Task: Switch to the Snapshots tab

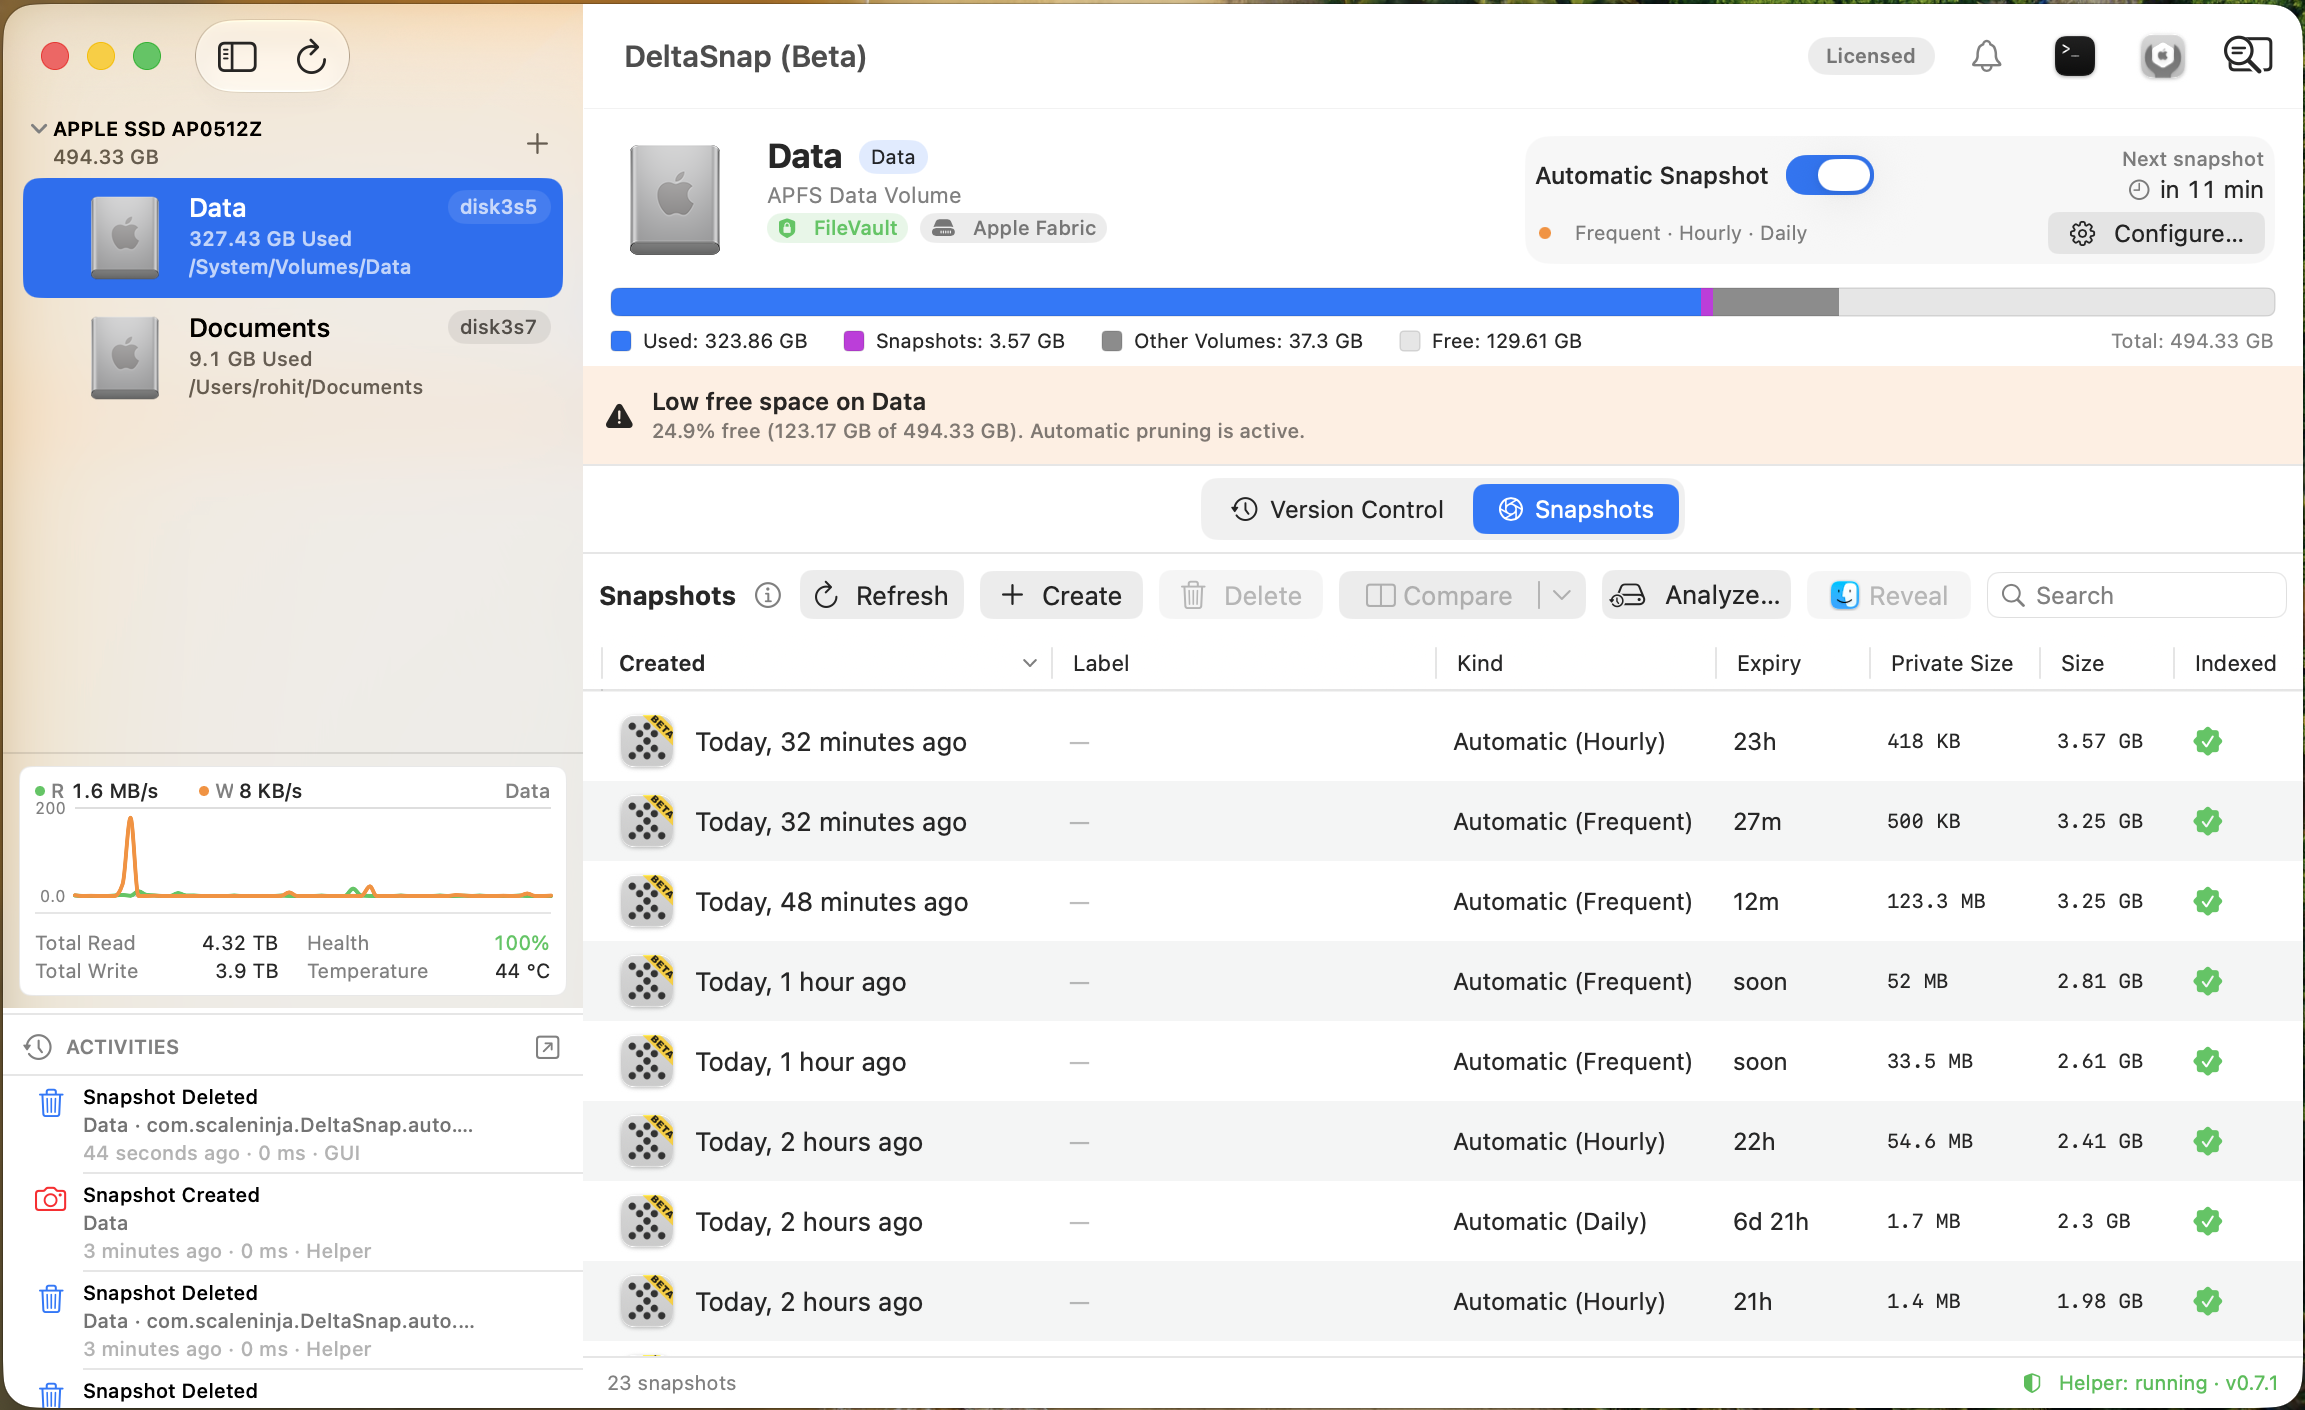Action: click(1575, 510)
